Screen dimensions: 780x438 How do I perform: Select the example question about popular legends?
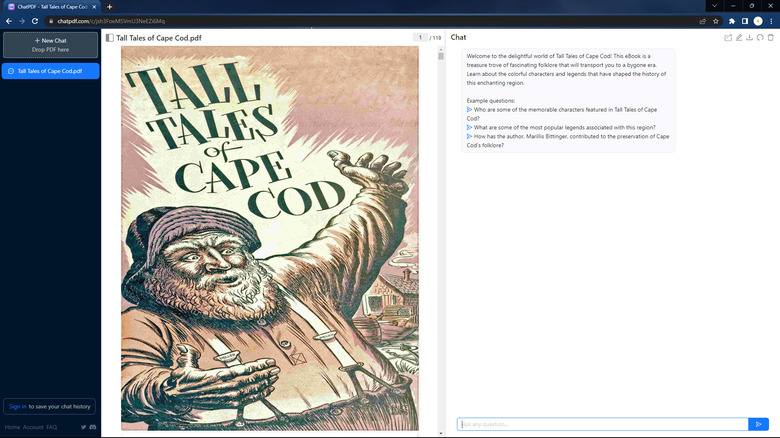[561, 127]
